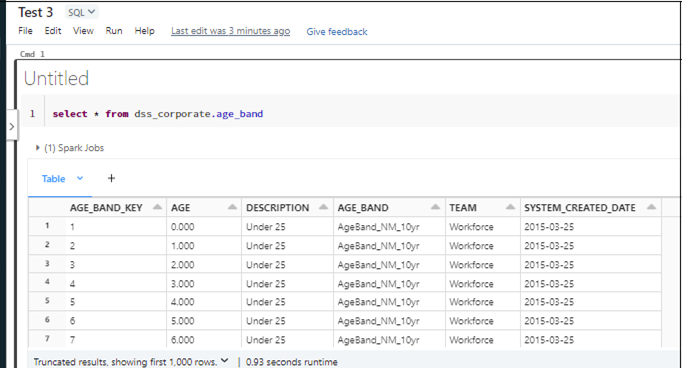Select the Table results tab

point(53,179)
